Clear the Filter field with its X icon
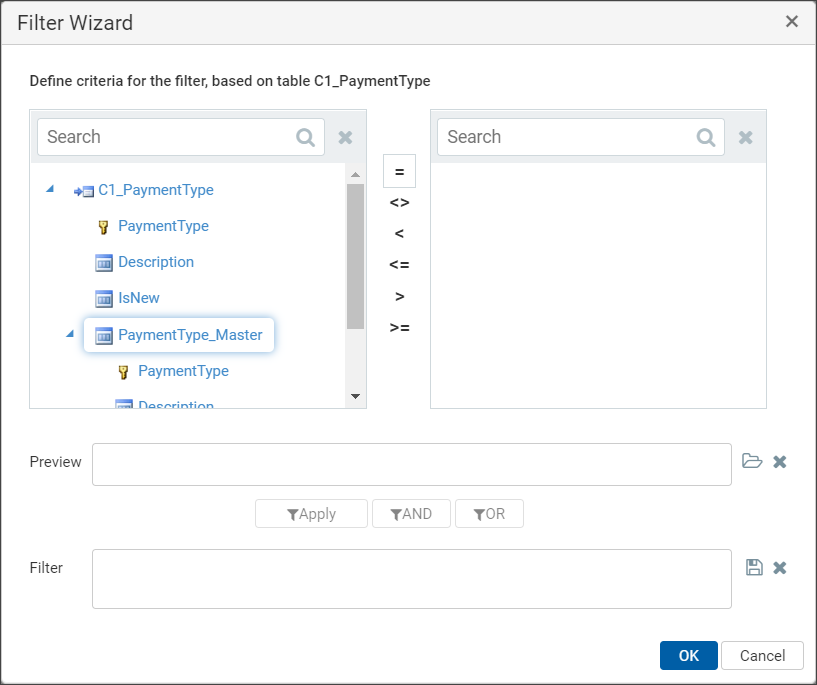This screenshot has height=685, width=817. pos(779,567)
